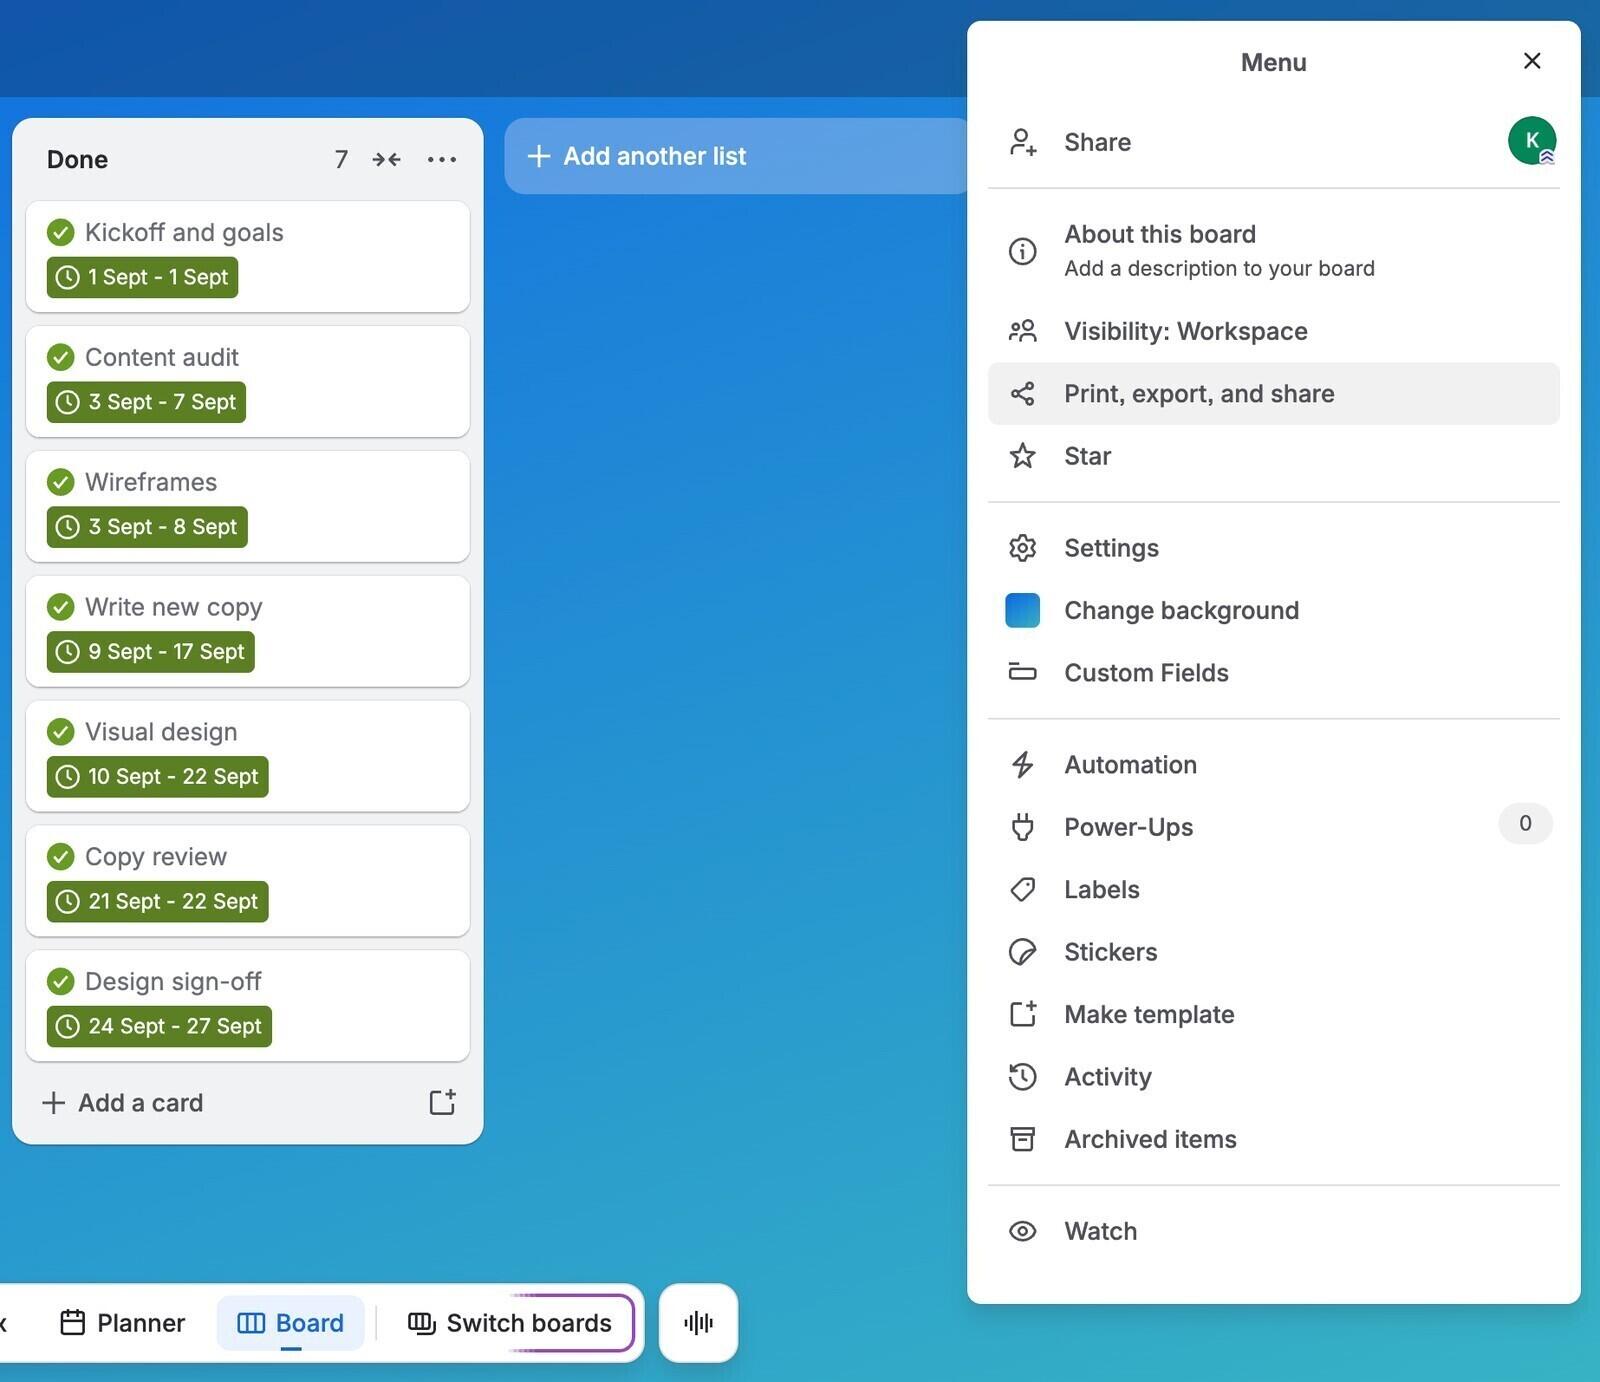Toggle Write new copy completion checkmark
The width and height of the screenshot is (1600, 1382).
point(61,607)
